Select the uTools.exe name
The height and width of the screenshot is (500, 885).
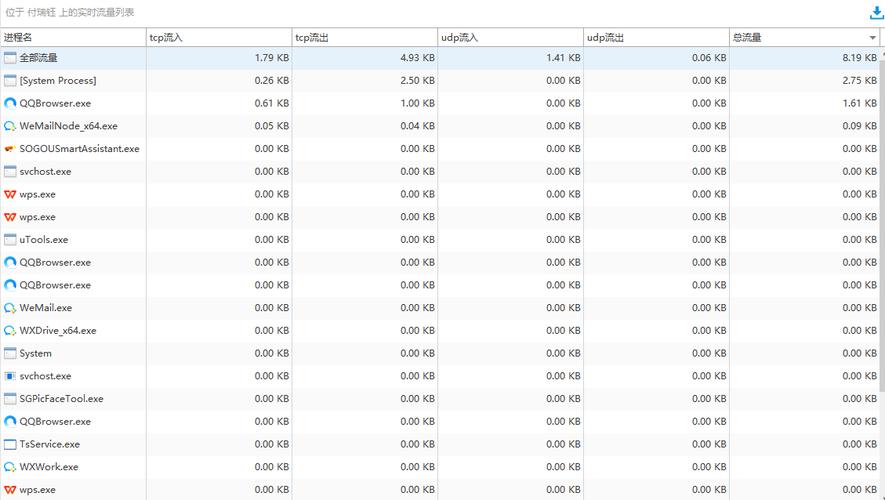44,240
